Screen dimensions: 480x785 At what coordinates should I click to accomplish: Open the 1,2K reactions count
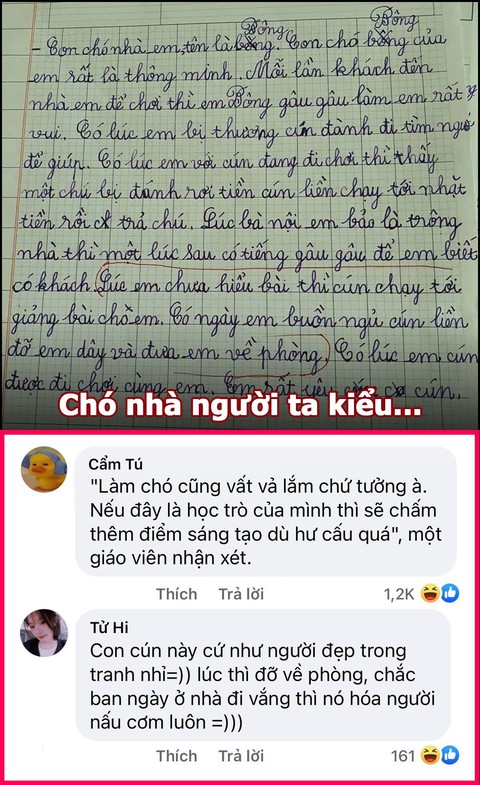click(x=399, y=594)
